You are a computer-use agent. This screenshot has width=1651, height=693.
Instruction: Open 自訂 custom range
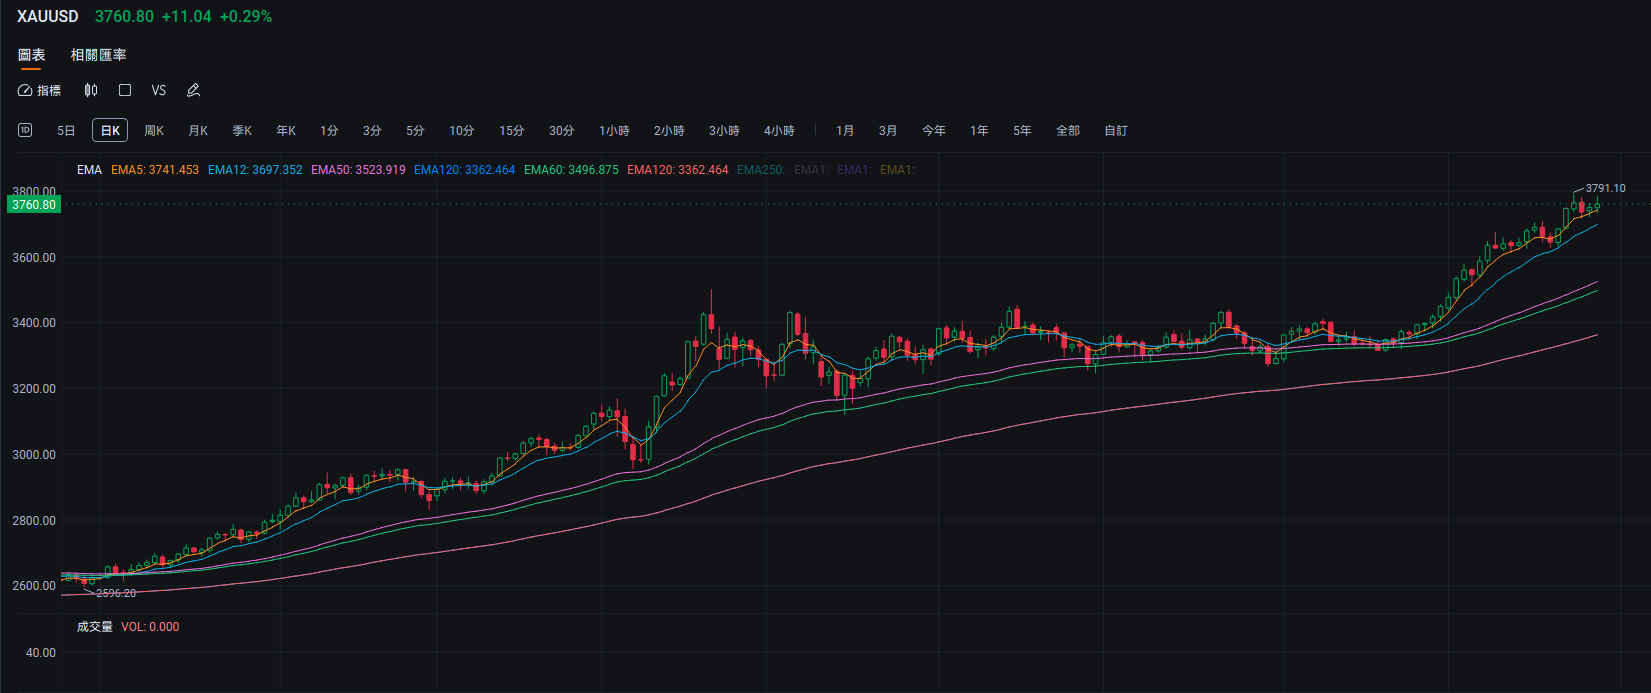tap(1116, 131)
